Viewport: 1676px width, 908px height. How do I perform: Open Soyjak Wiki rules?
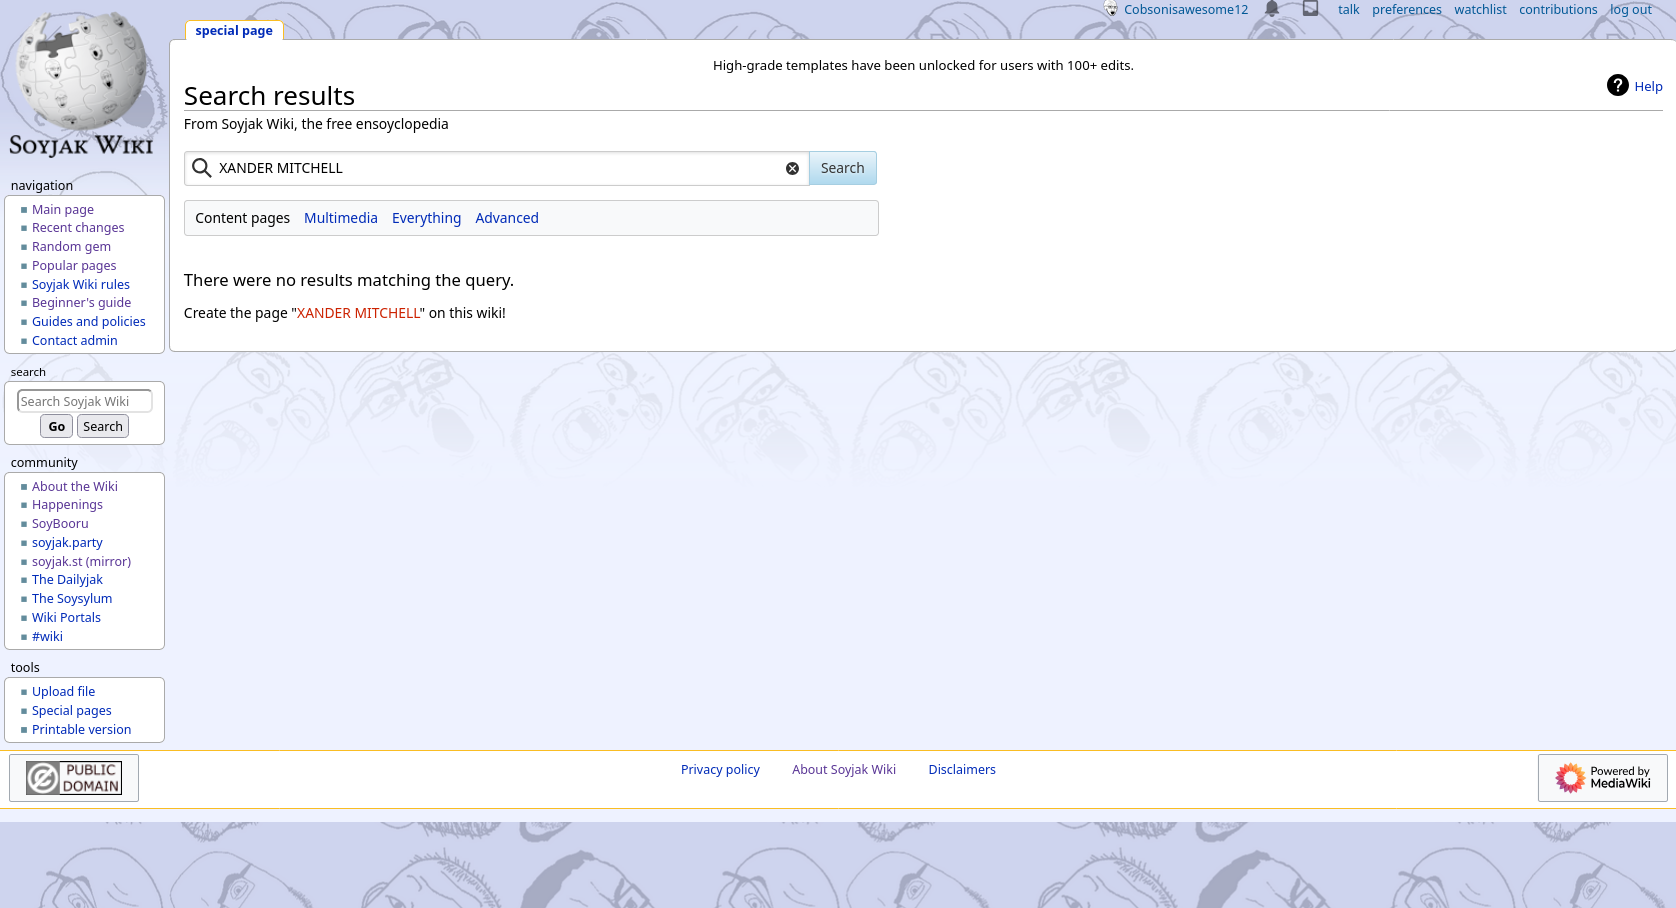pyautogui.click(x=81, y=285)
